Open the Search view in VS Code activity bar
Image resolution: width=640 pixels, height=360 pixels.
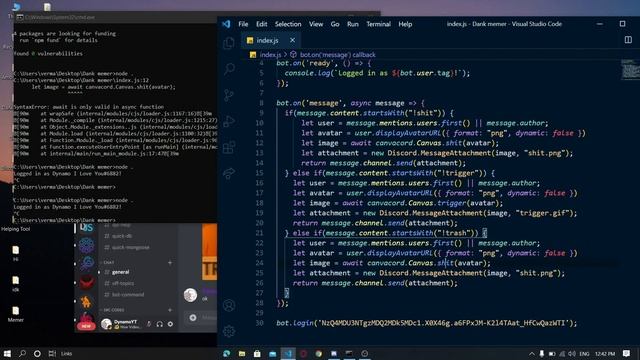click(229, 69)
